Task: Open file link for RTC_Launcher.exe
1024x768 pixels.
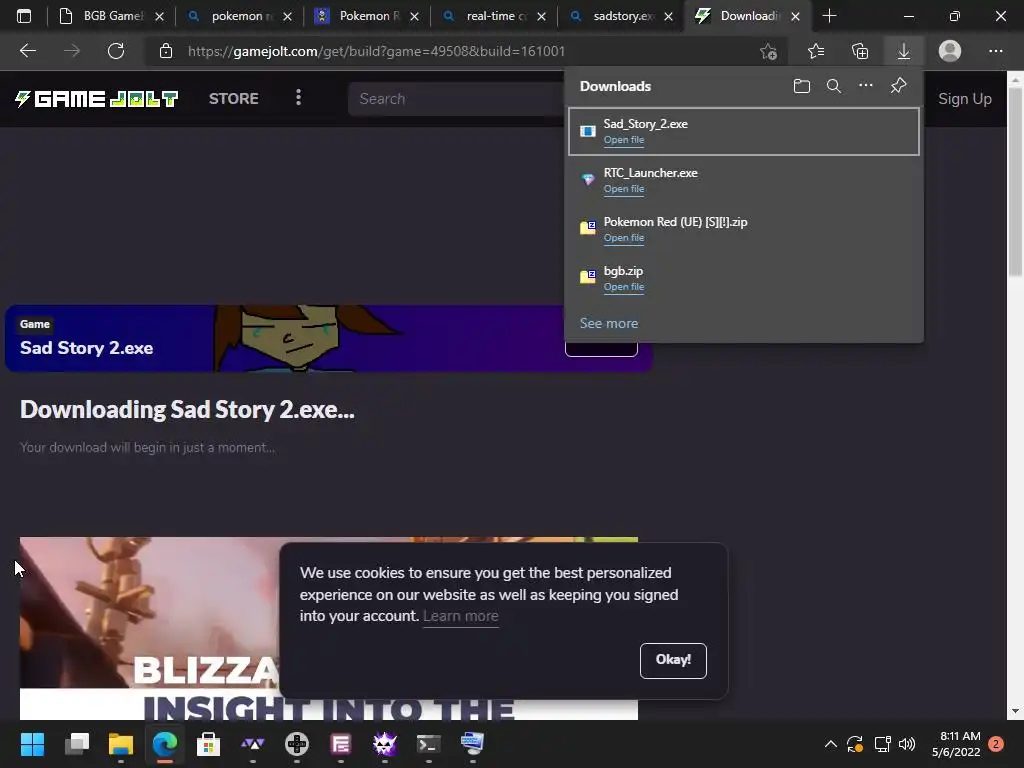Action: point(624,189)
